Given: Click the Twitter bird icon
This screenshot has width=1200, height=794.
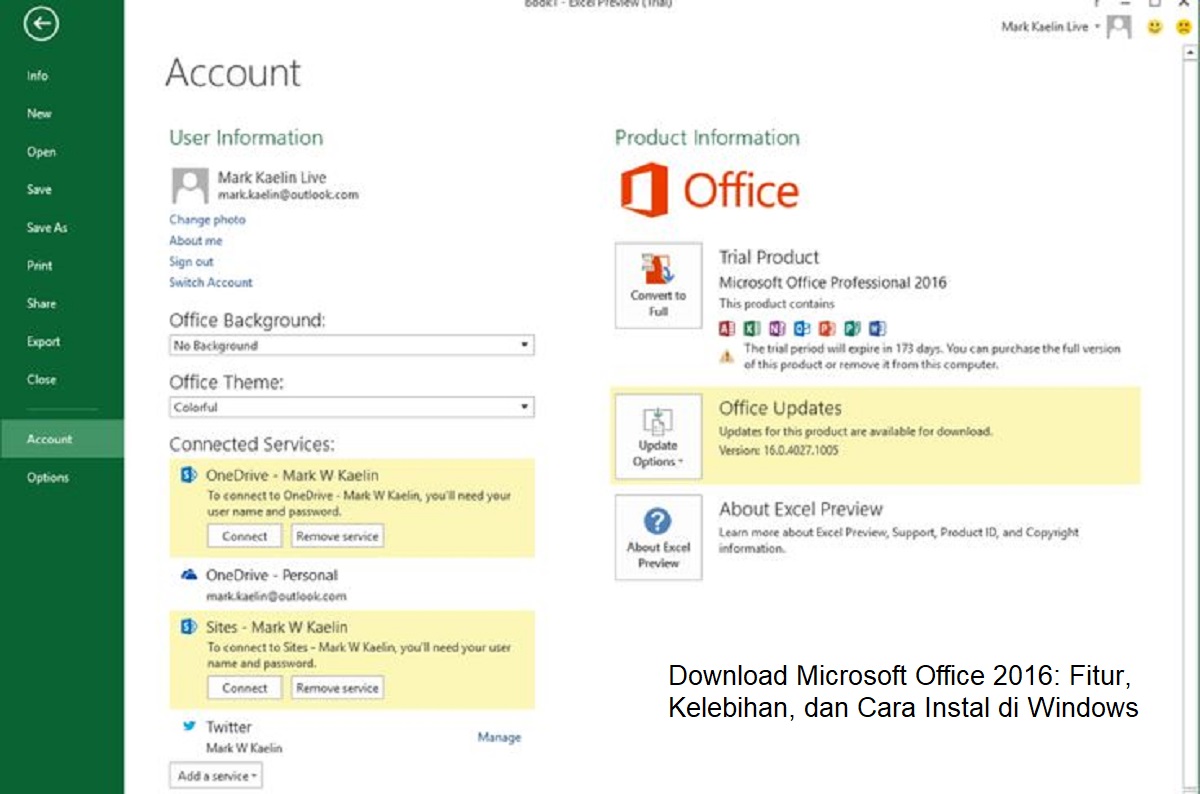Looking at the screenshot, I should (191, 726).
